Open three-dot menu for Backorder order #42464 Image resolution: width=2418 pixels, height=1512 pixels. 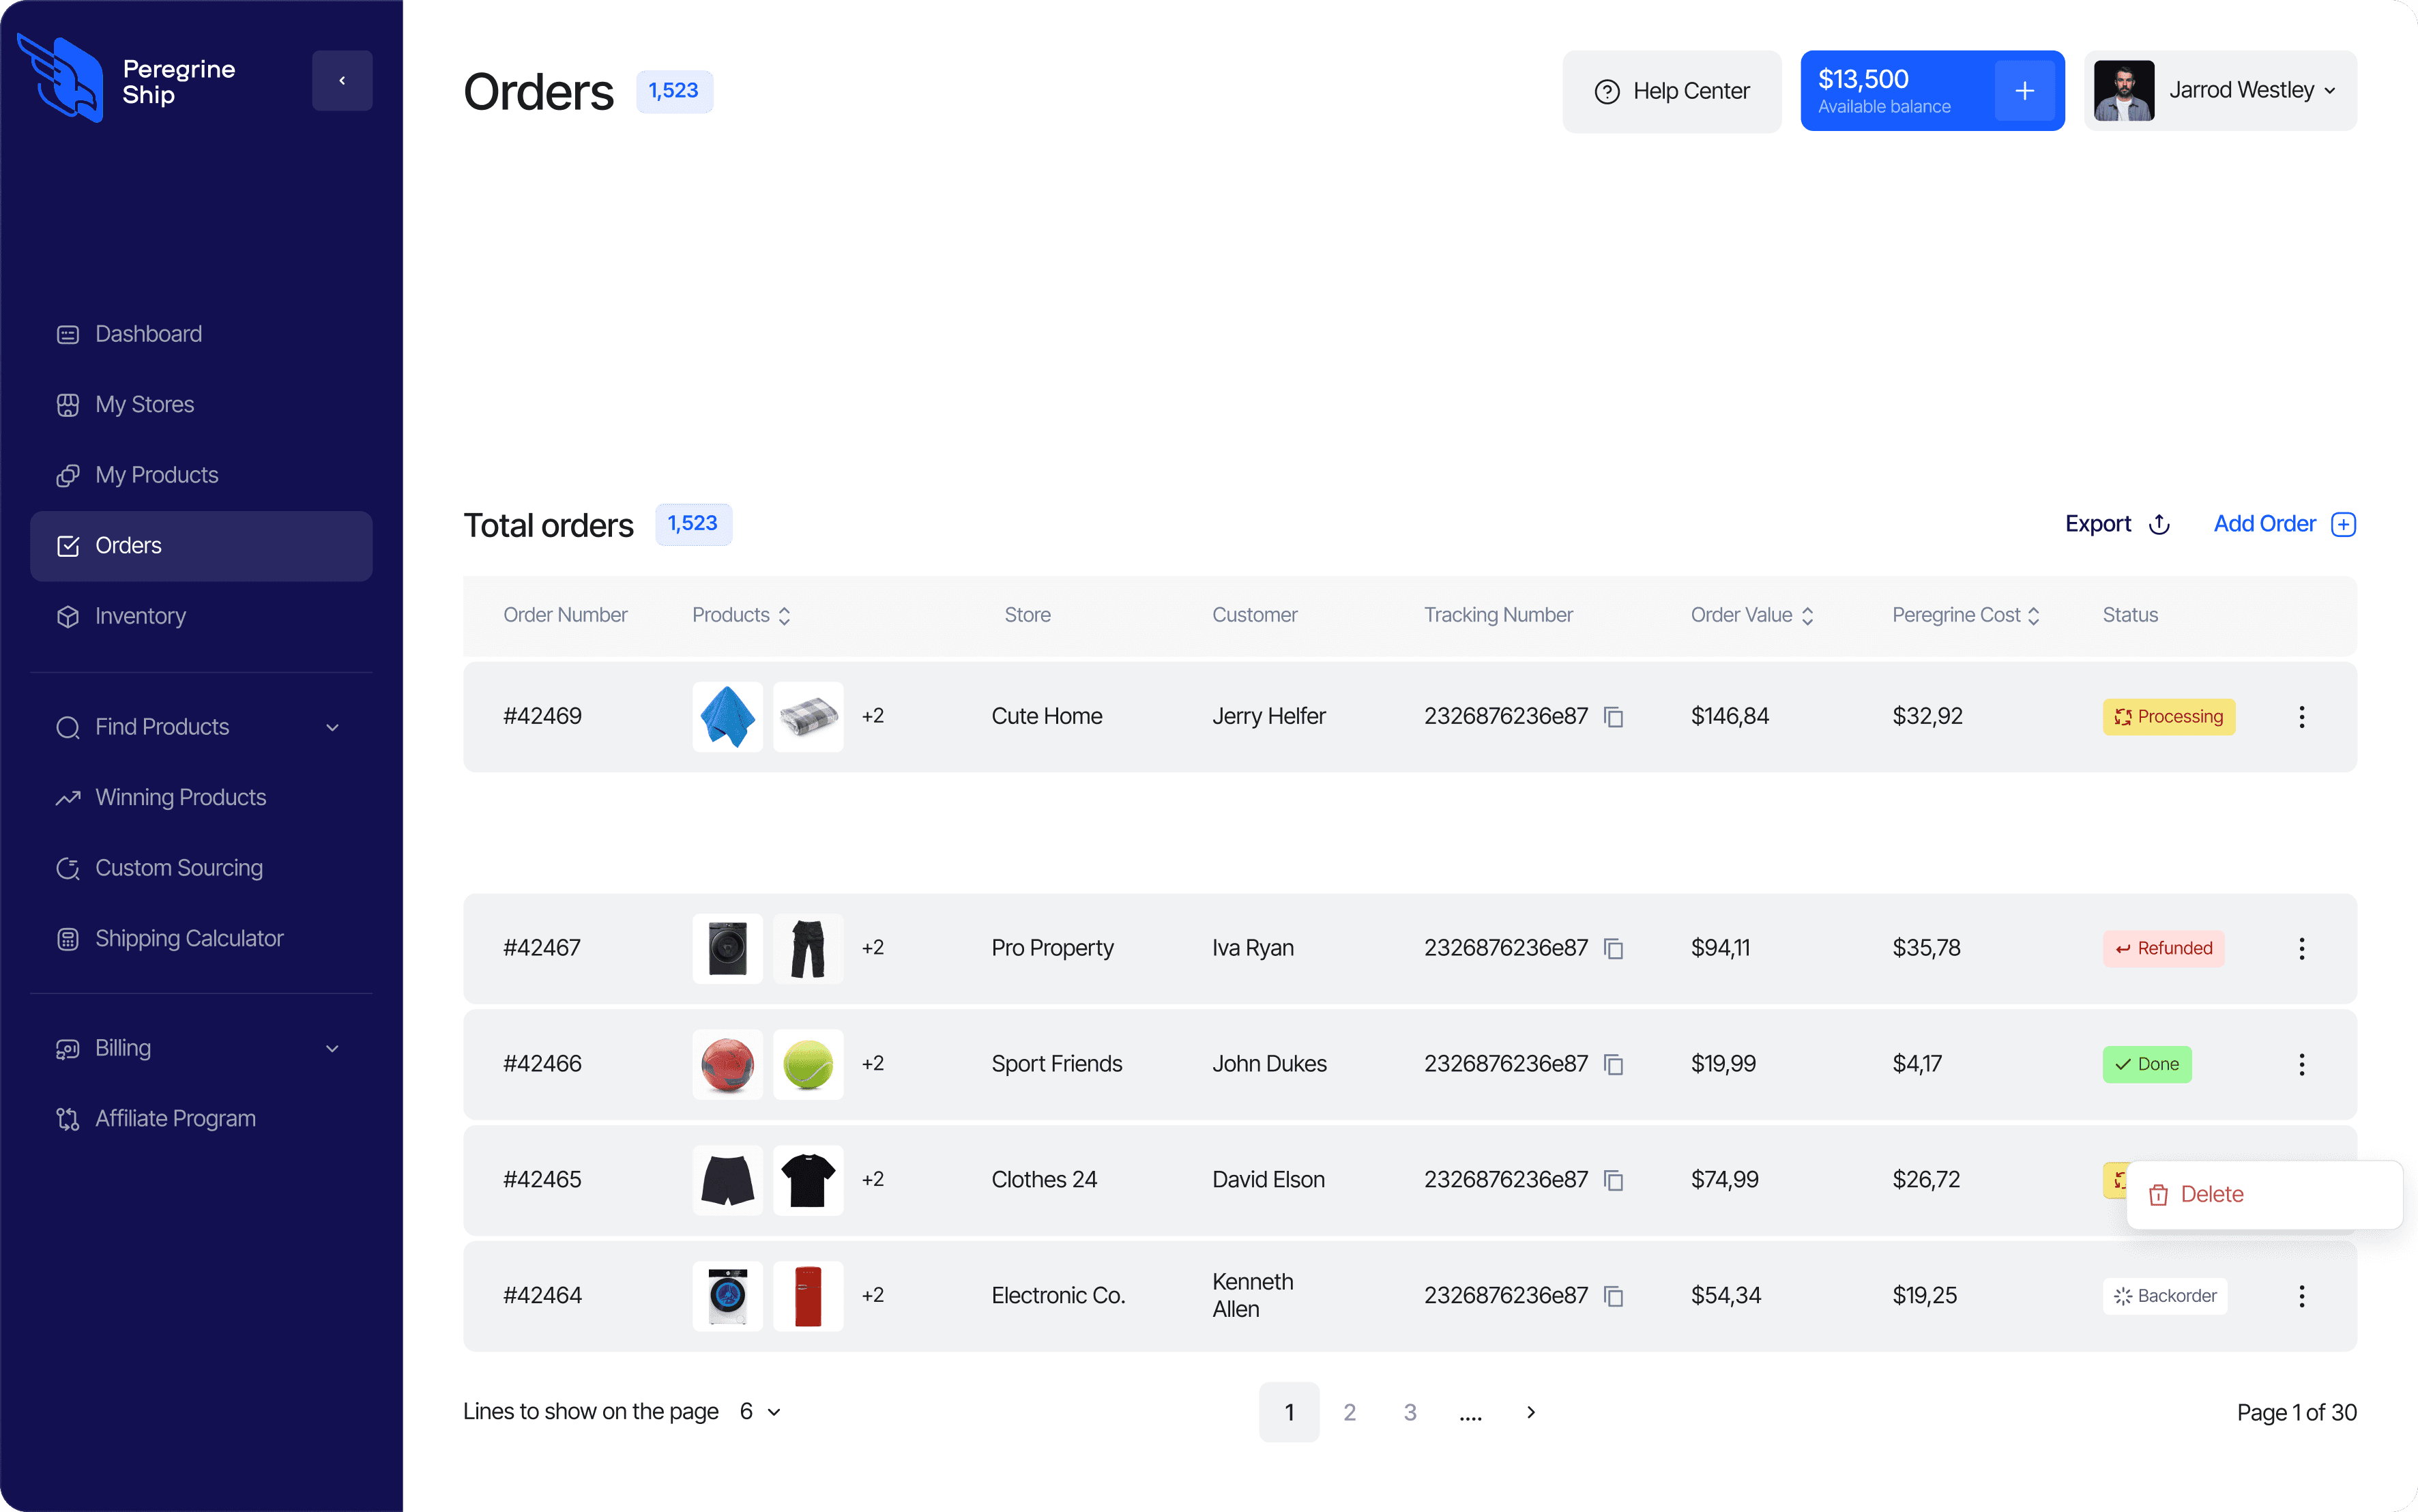[x=2301, y=1296]
